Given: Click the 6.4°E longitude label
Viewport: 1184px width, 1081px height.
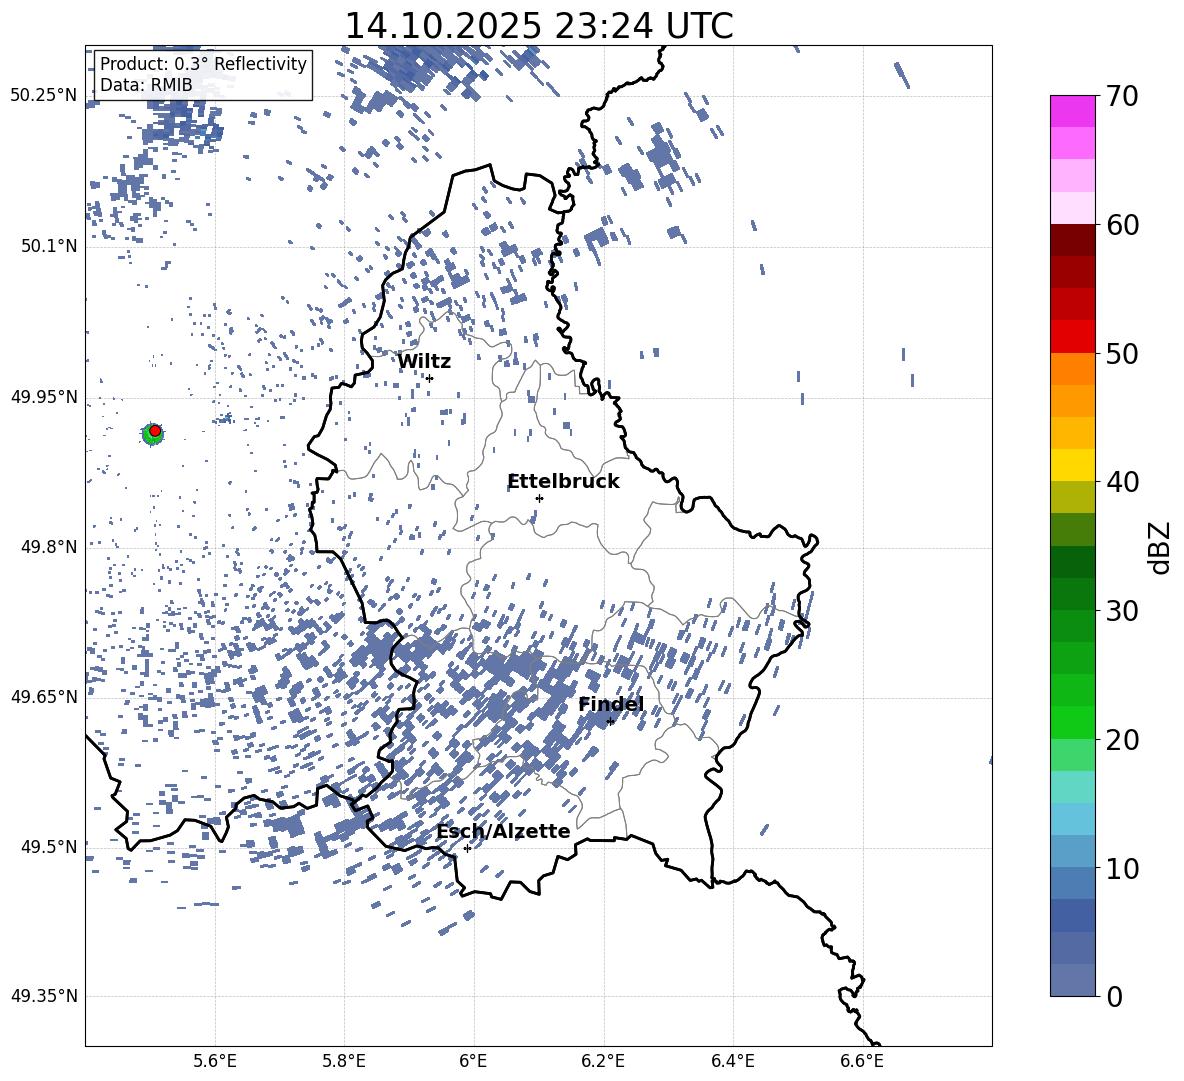Looking at the screenshot, I should pyautogui.click(x=732, y=1061).
